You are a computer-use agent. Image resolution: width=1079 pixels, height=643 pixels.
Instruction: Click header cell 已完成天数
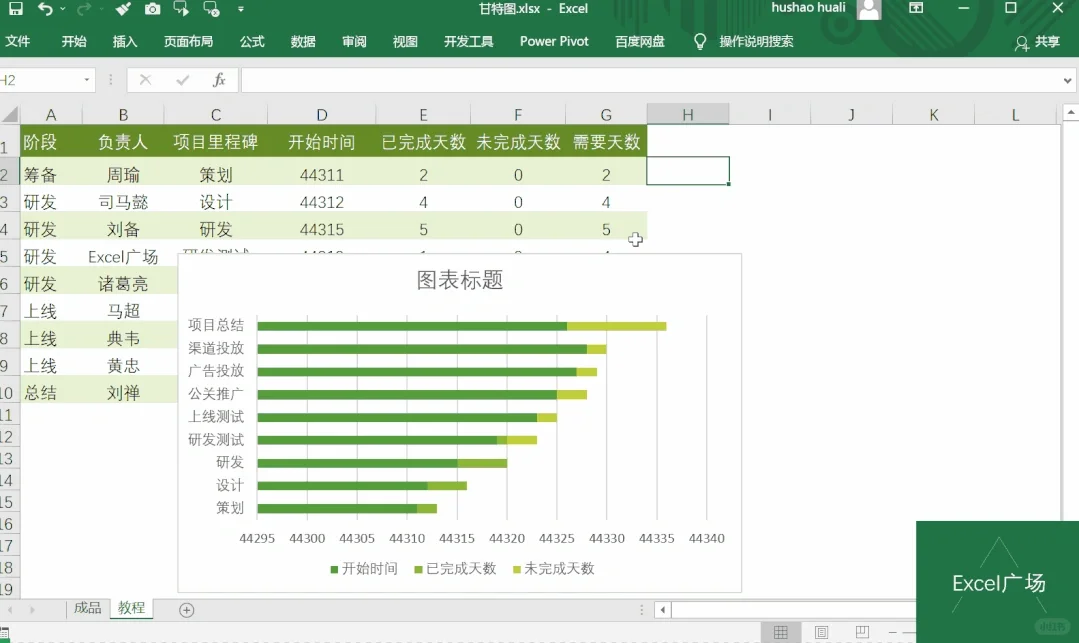(x=423, y=142)
